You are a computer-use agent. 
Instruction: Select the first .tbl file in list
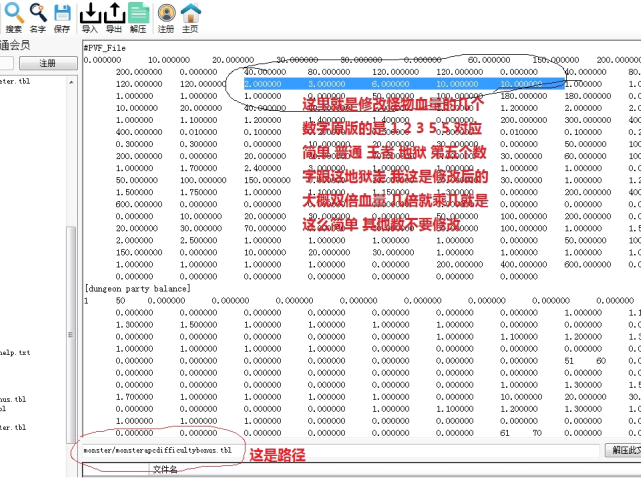click(x=20, y=81)
